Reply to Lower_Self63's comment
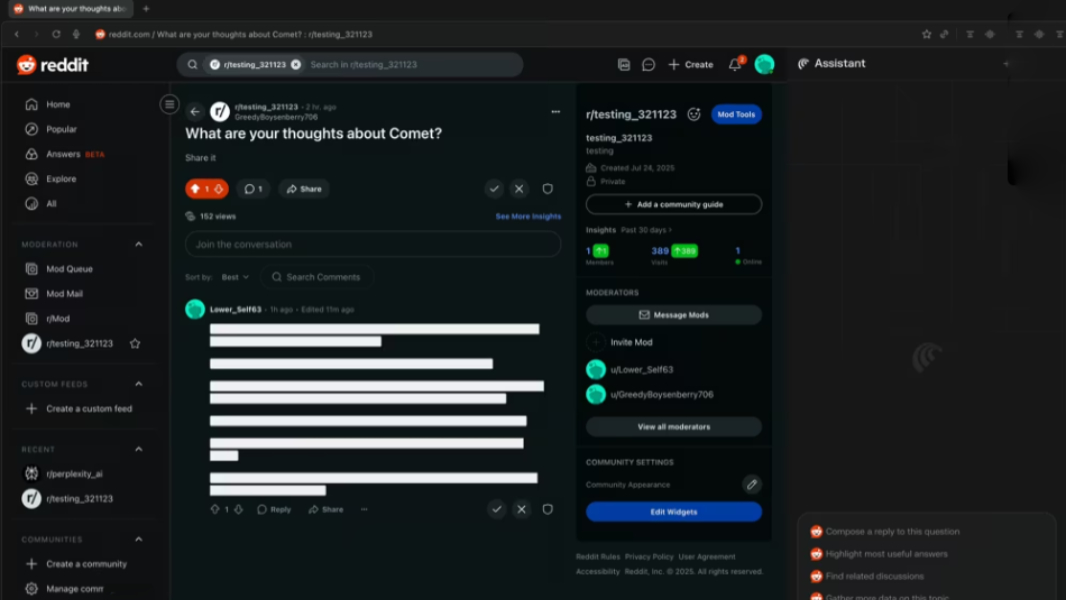This screenshot has width=1066, height=600. click(274, 509)
